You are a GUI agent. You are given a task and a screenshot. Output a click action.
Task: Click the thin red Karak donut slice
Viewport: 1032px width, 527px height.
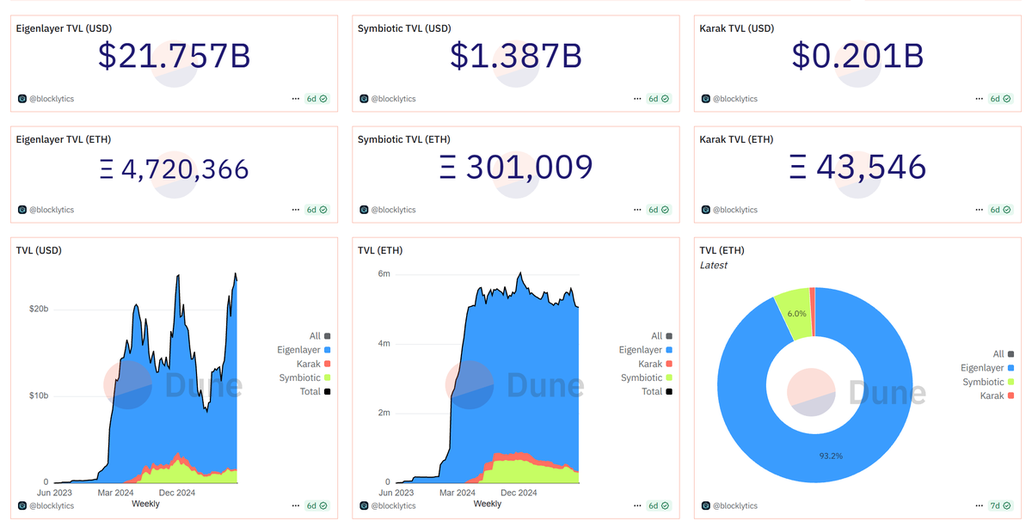coord(813,312)
